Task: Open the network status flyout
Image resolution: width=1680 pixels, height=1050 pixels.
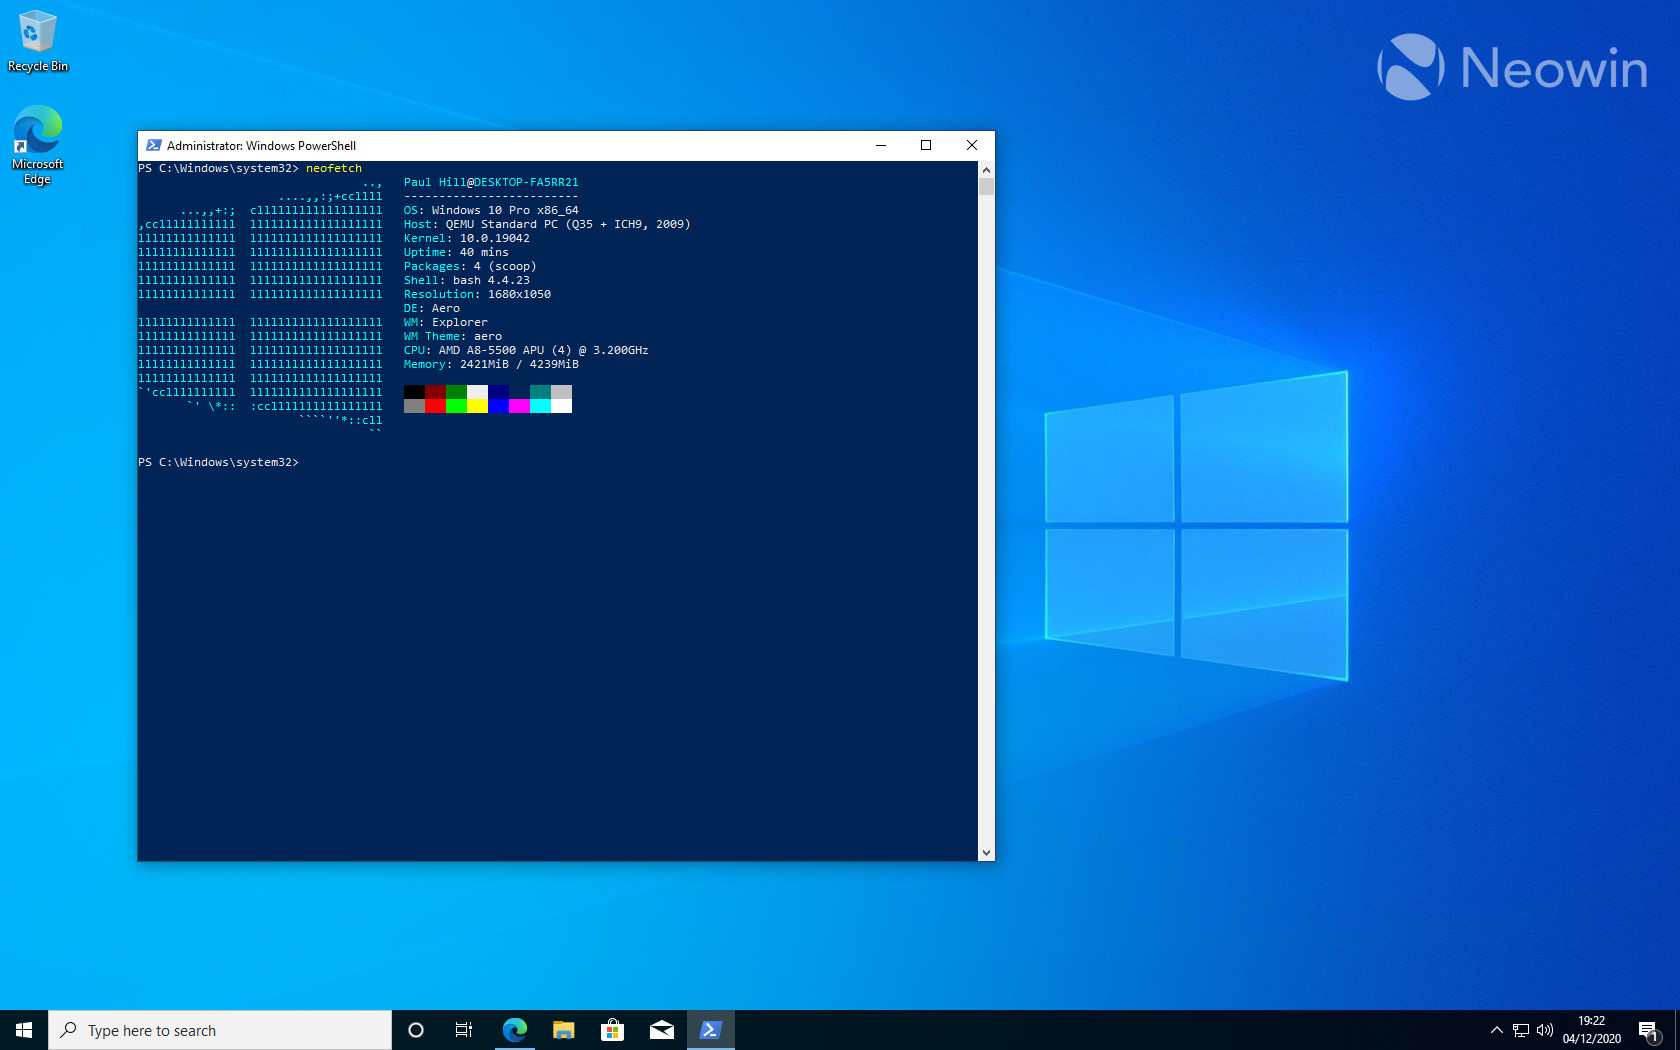Action: (x=1521, y=1030)
